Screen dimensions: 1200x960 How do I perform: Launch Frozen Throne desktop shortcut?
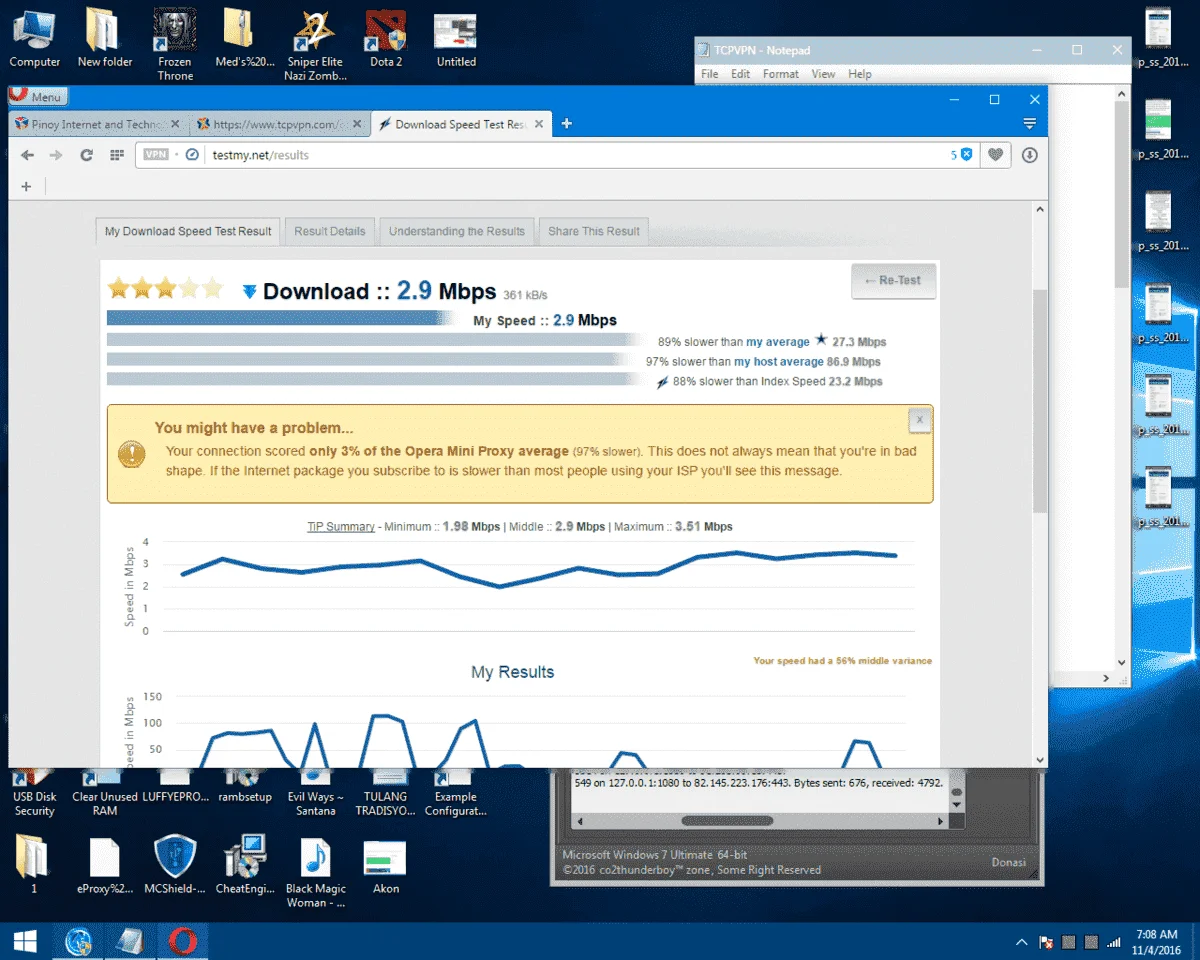(175, 45)
